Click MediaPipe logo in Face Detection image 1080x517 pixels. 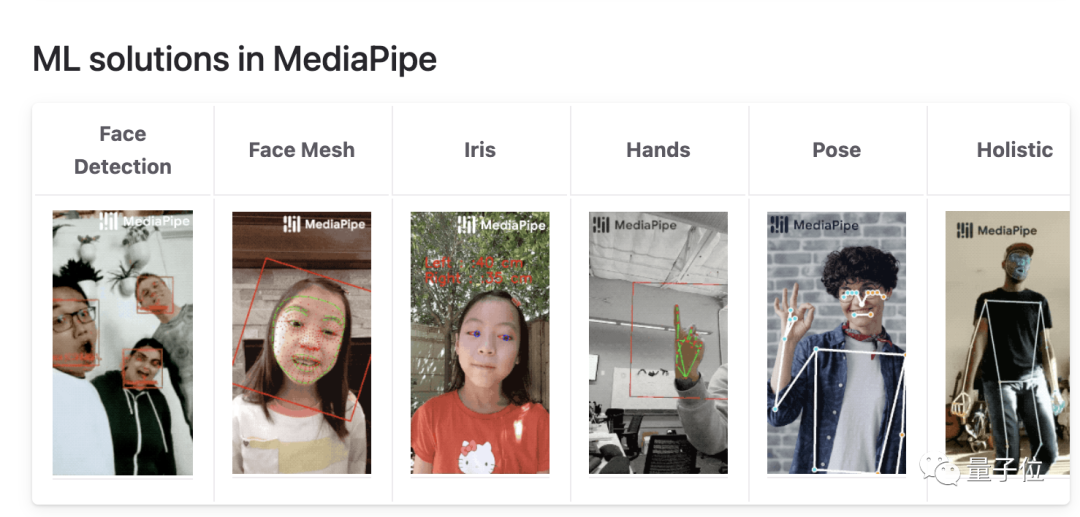coord(148,221)
